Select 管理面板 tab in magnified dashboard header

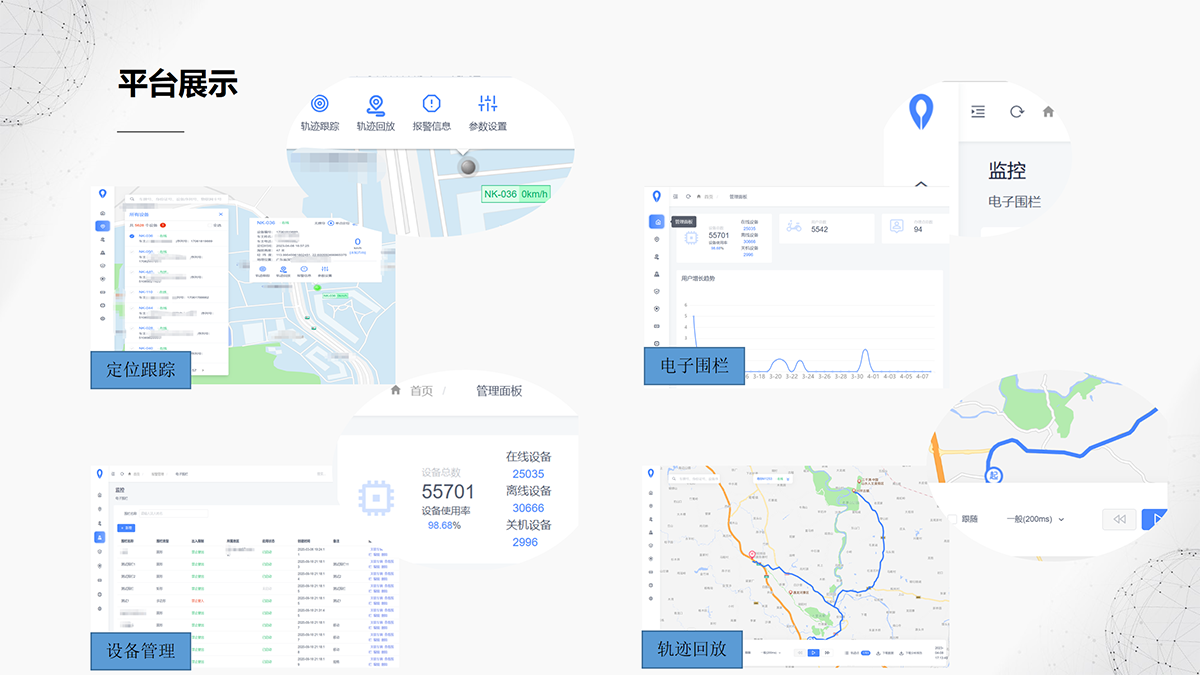click(x=499, y=391)
